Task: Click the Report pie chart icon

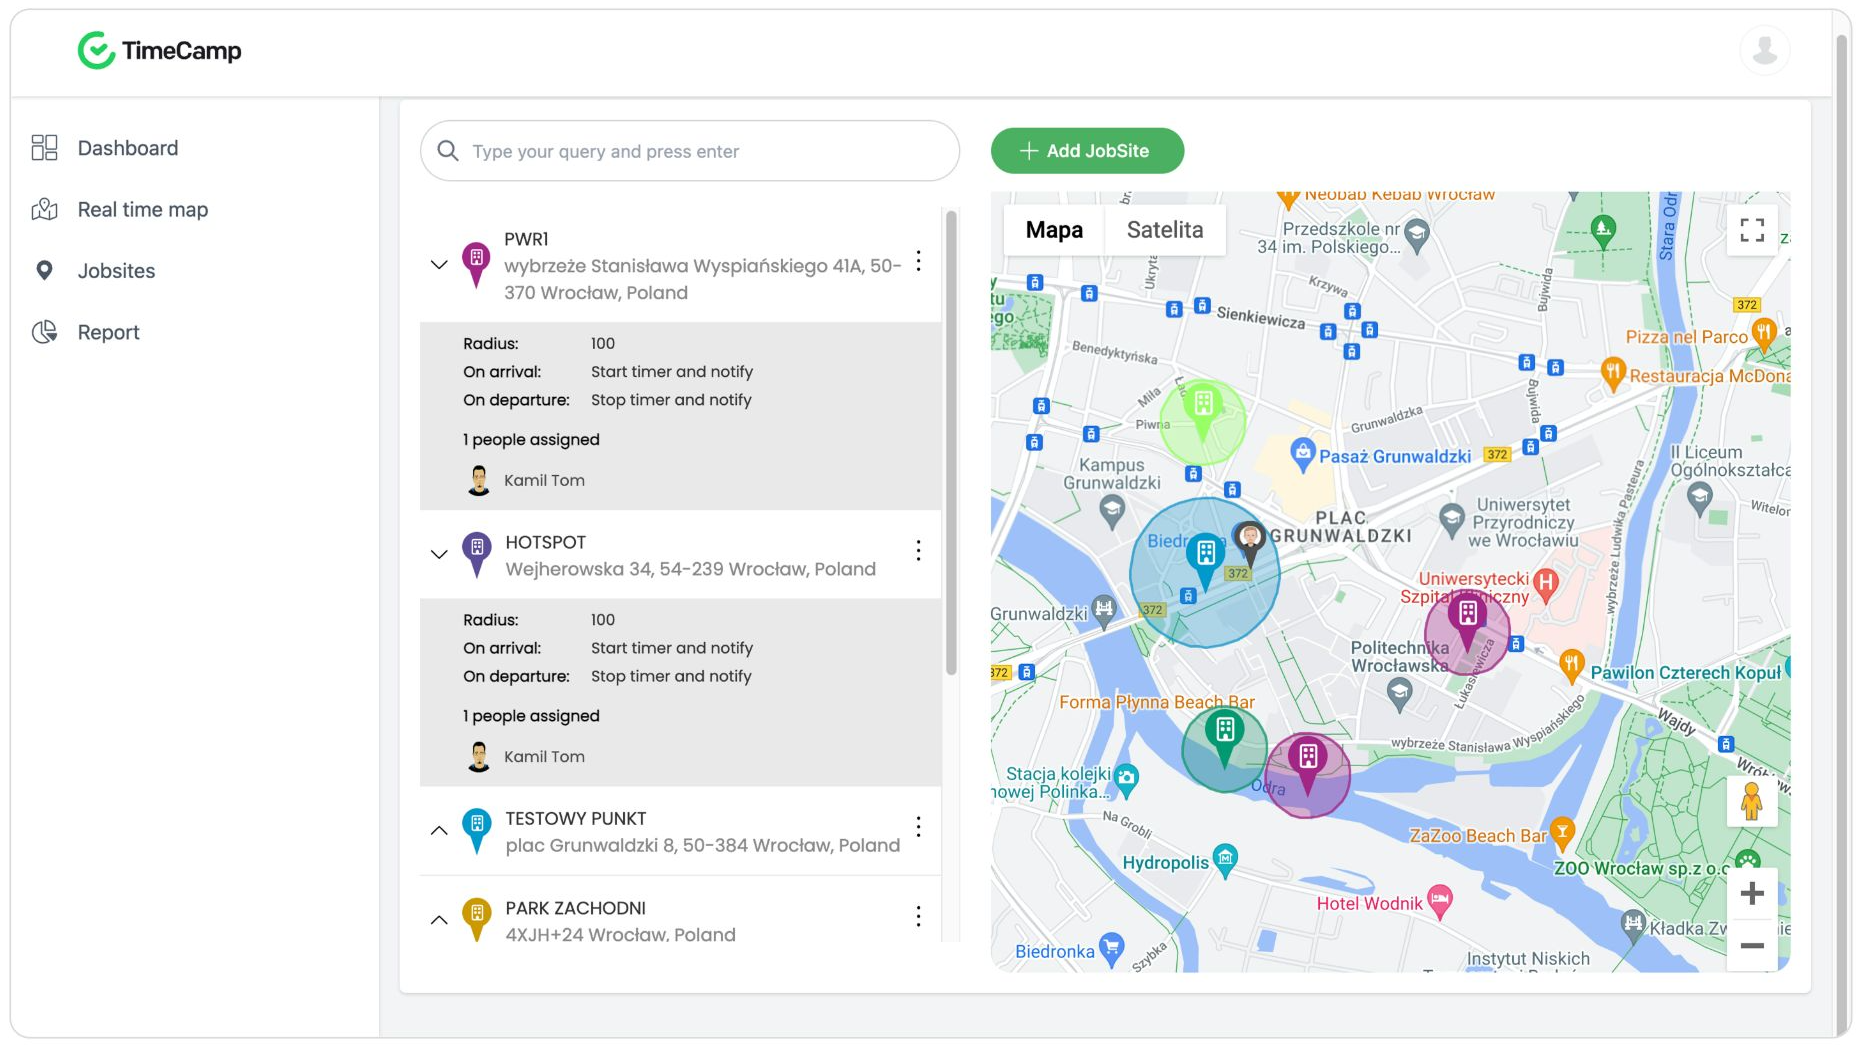Action: 44,332
